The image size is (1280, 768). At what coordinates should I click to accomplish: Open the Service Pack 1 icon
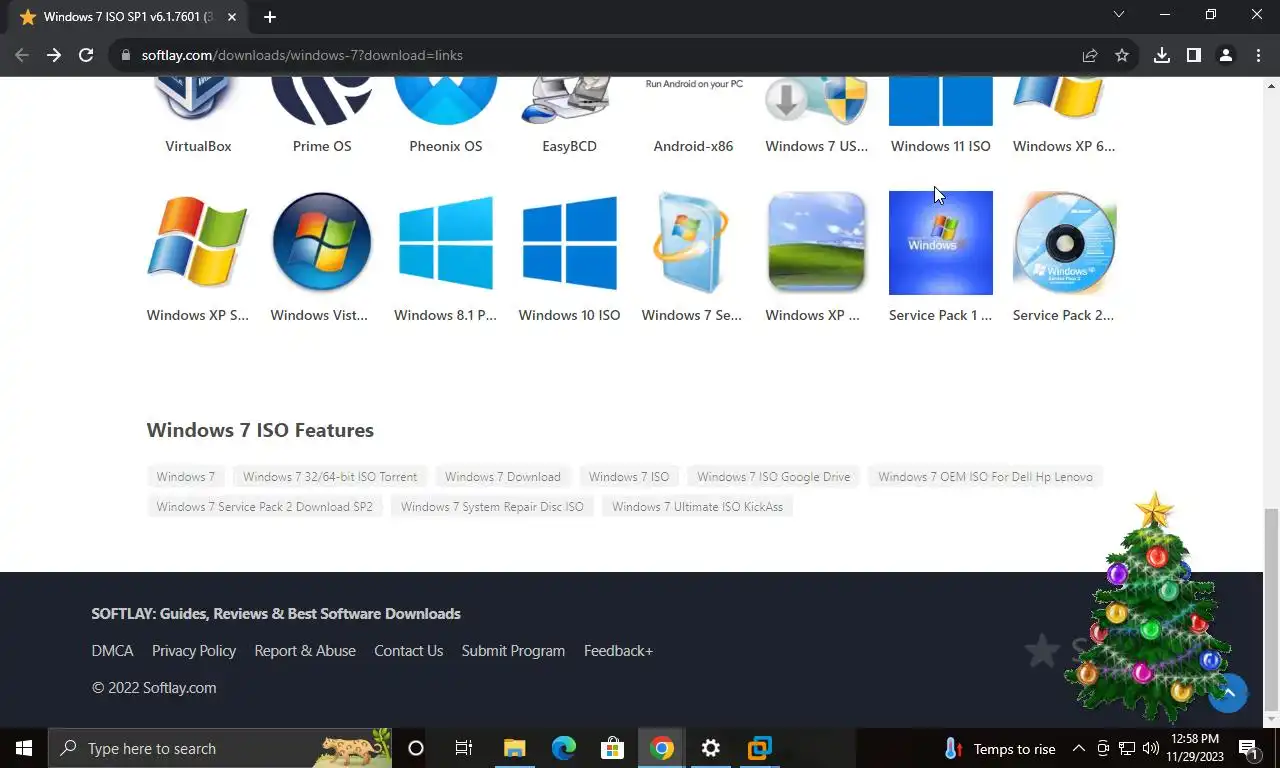click(x=941, y=243)
